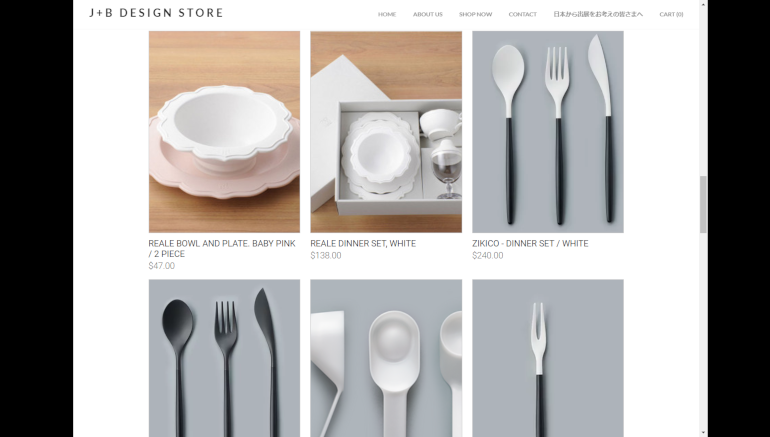The width and height of the screenshot is (770, 437).
Task: Open the black cutlery set thumbnail
Action: point(224,358)
